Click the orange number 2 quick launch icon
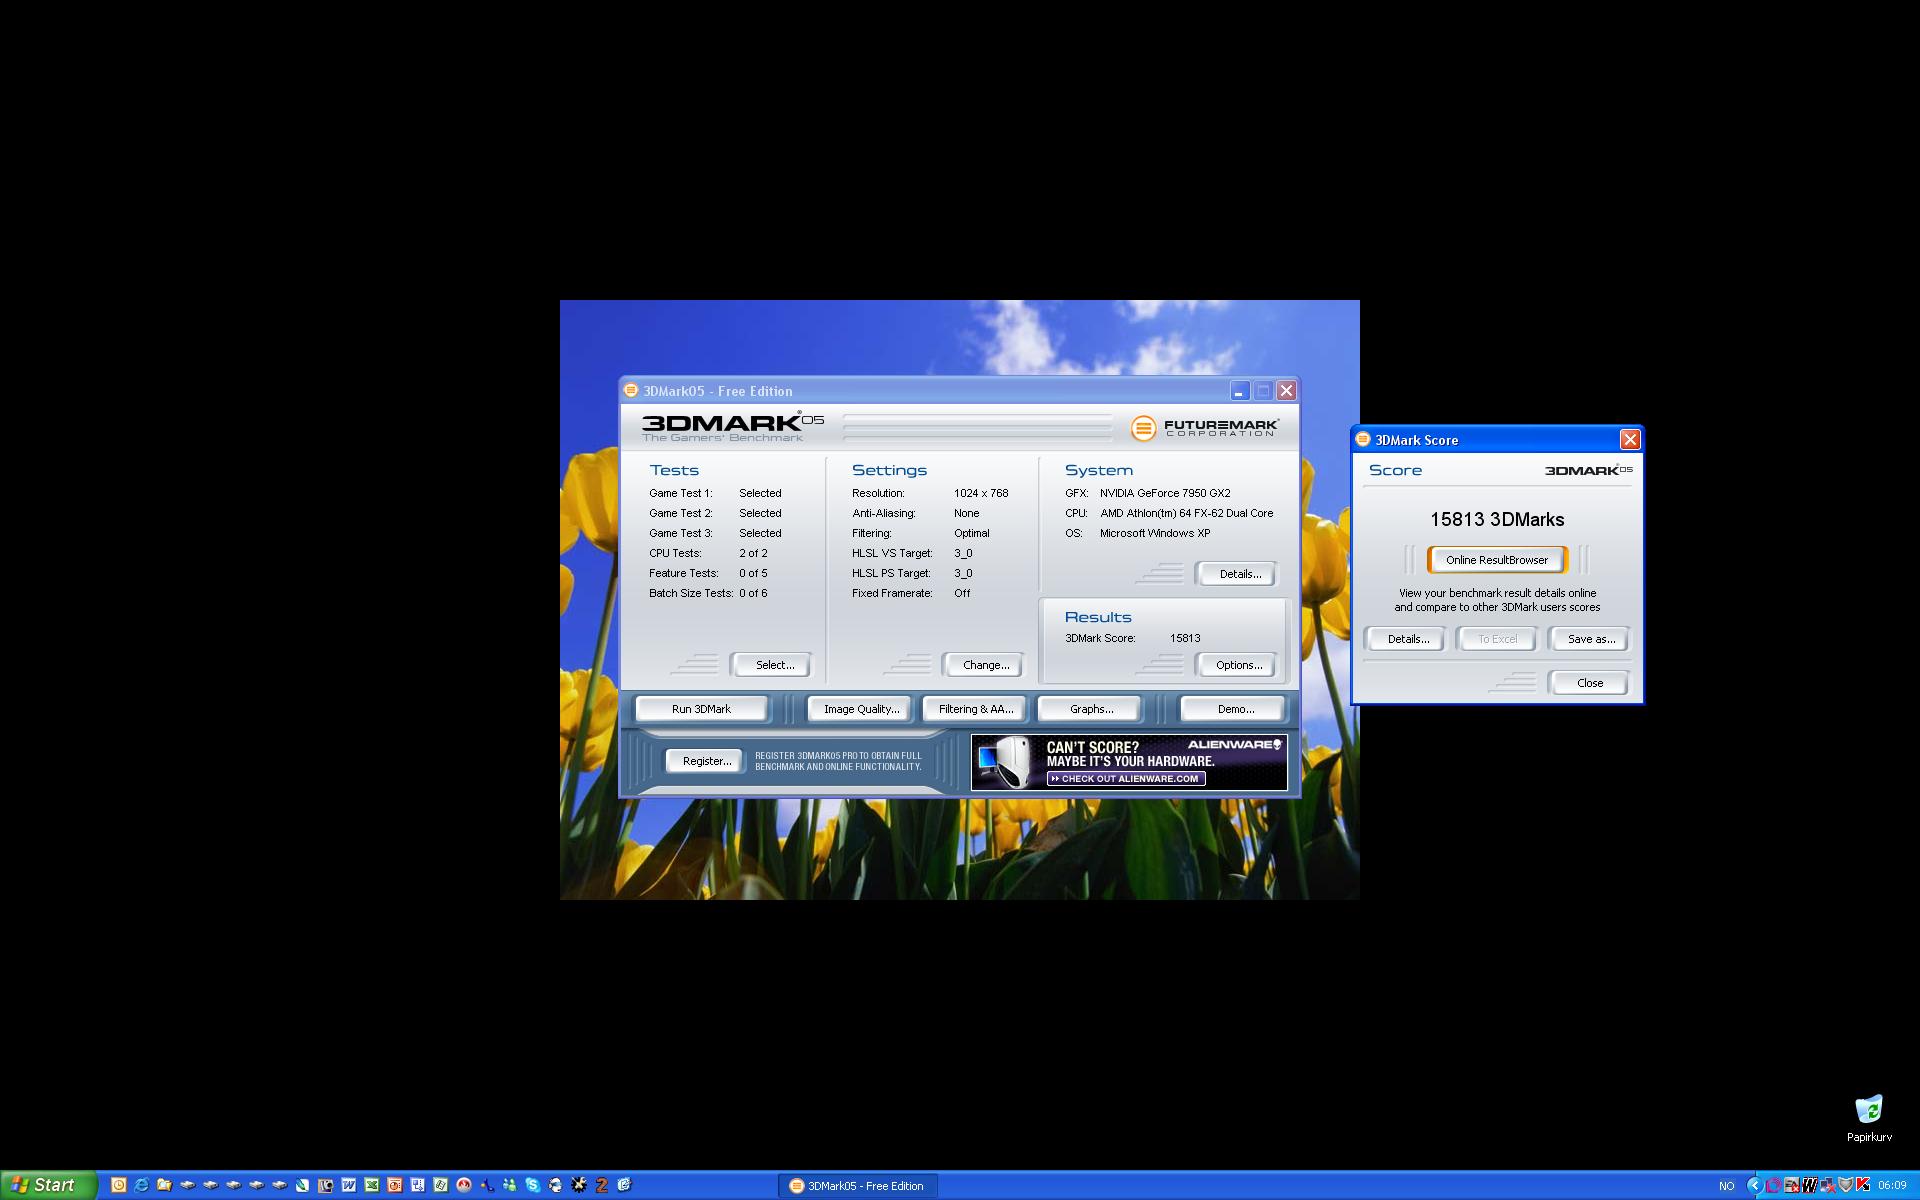The width and height of the screenshot is (1920, 1200). point(601,1185)
